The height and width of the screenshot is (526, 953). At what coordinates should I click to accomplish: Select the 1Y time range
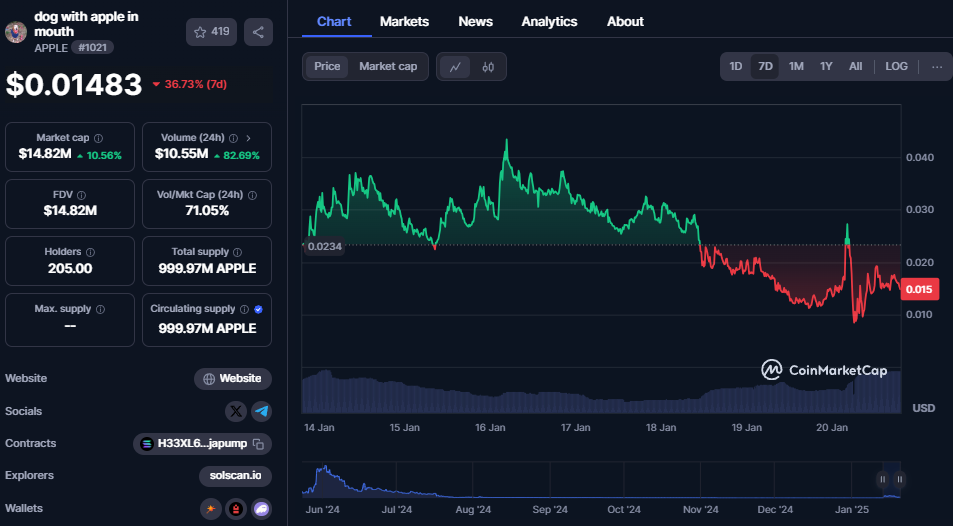coord(826,66)
